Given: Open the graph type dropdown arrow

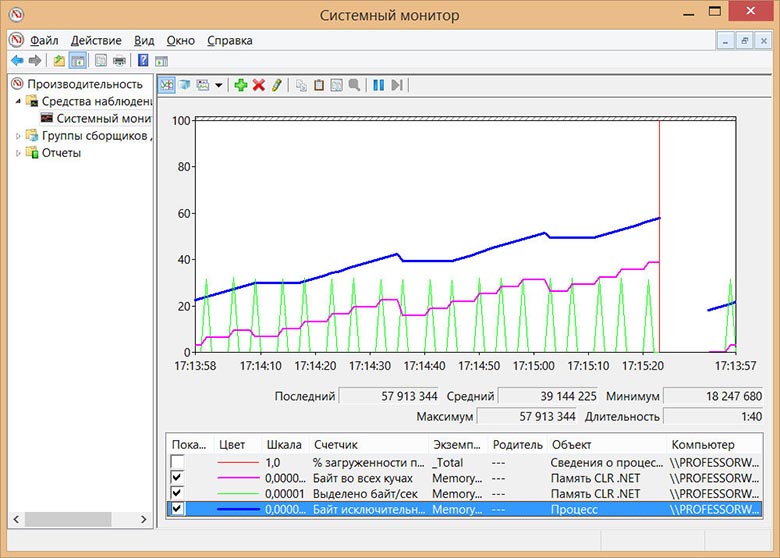Looking at the screenshot, I should point(218,86).
